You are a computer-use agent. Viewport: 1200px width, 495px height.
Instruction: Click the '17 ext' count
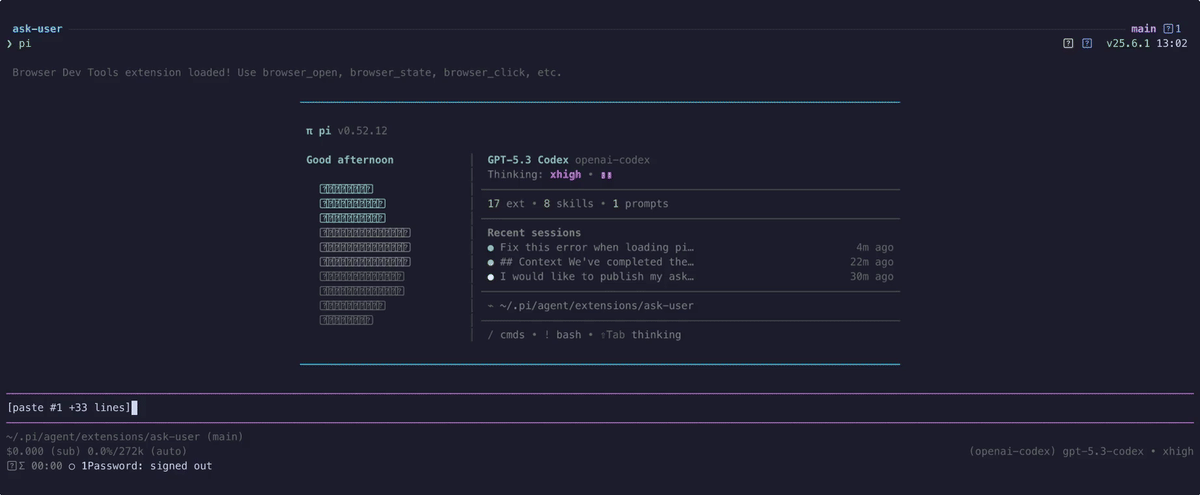[506, 204]
